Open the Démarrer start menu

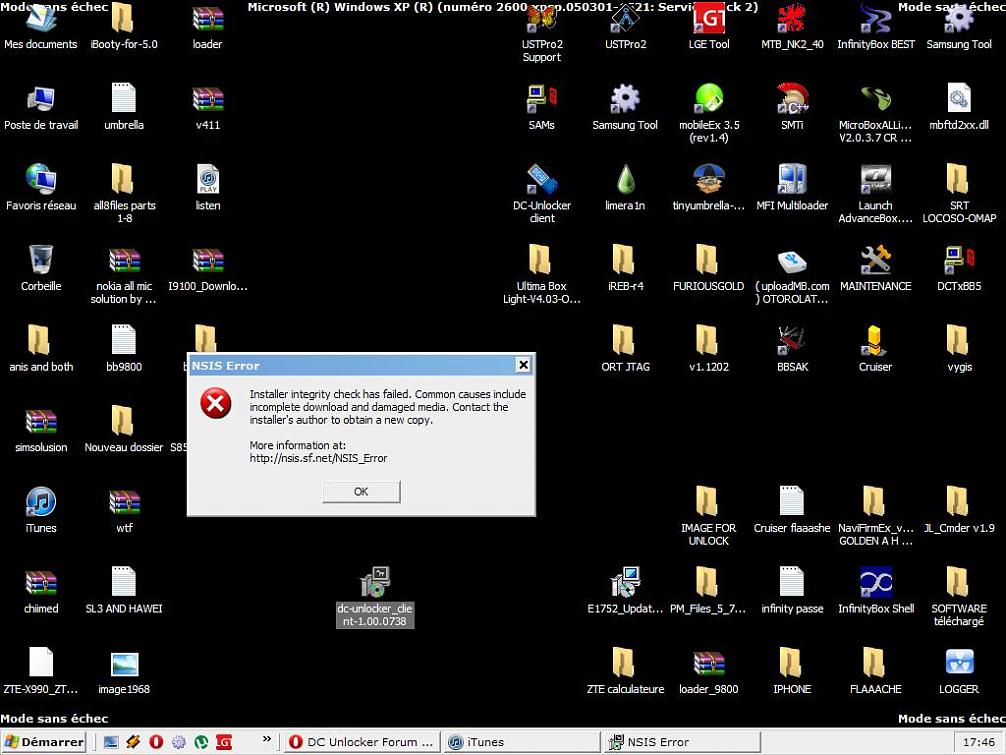point(45,742)
